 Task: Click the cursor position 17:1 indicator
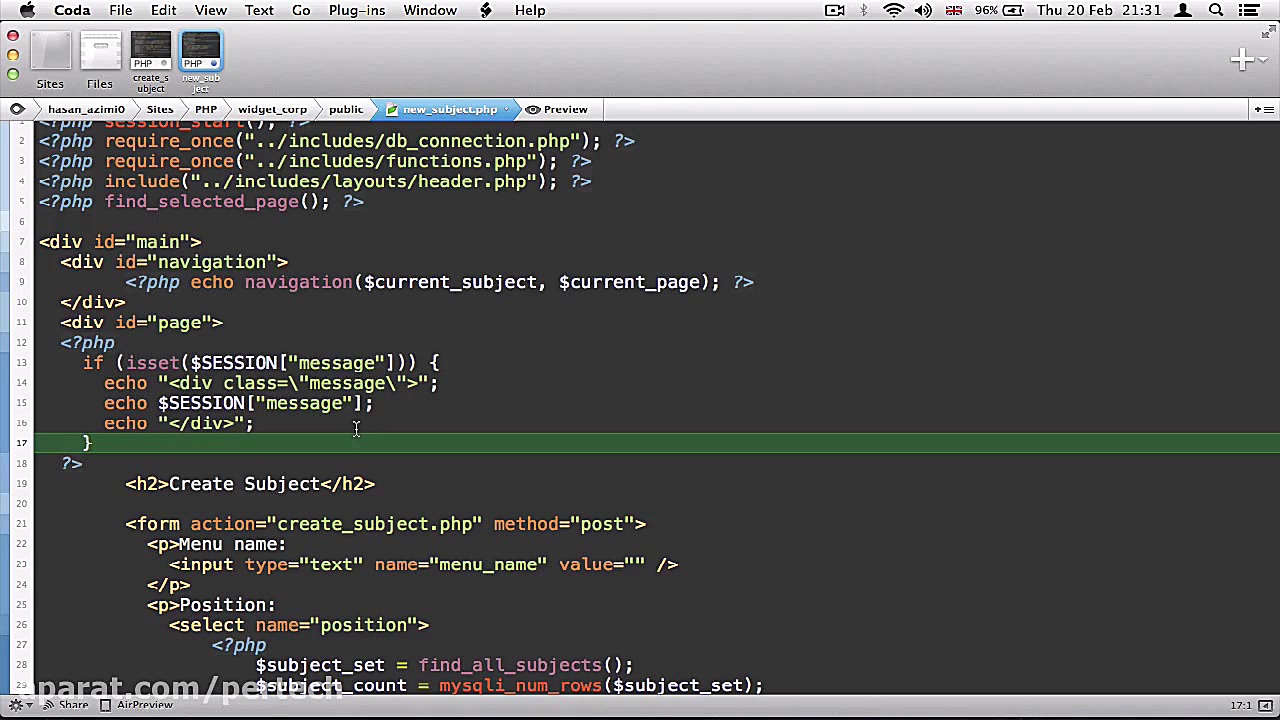coord(1241,705)
